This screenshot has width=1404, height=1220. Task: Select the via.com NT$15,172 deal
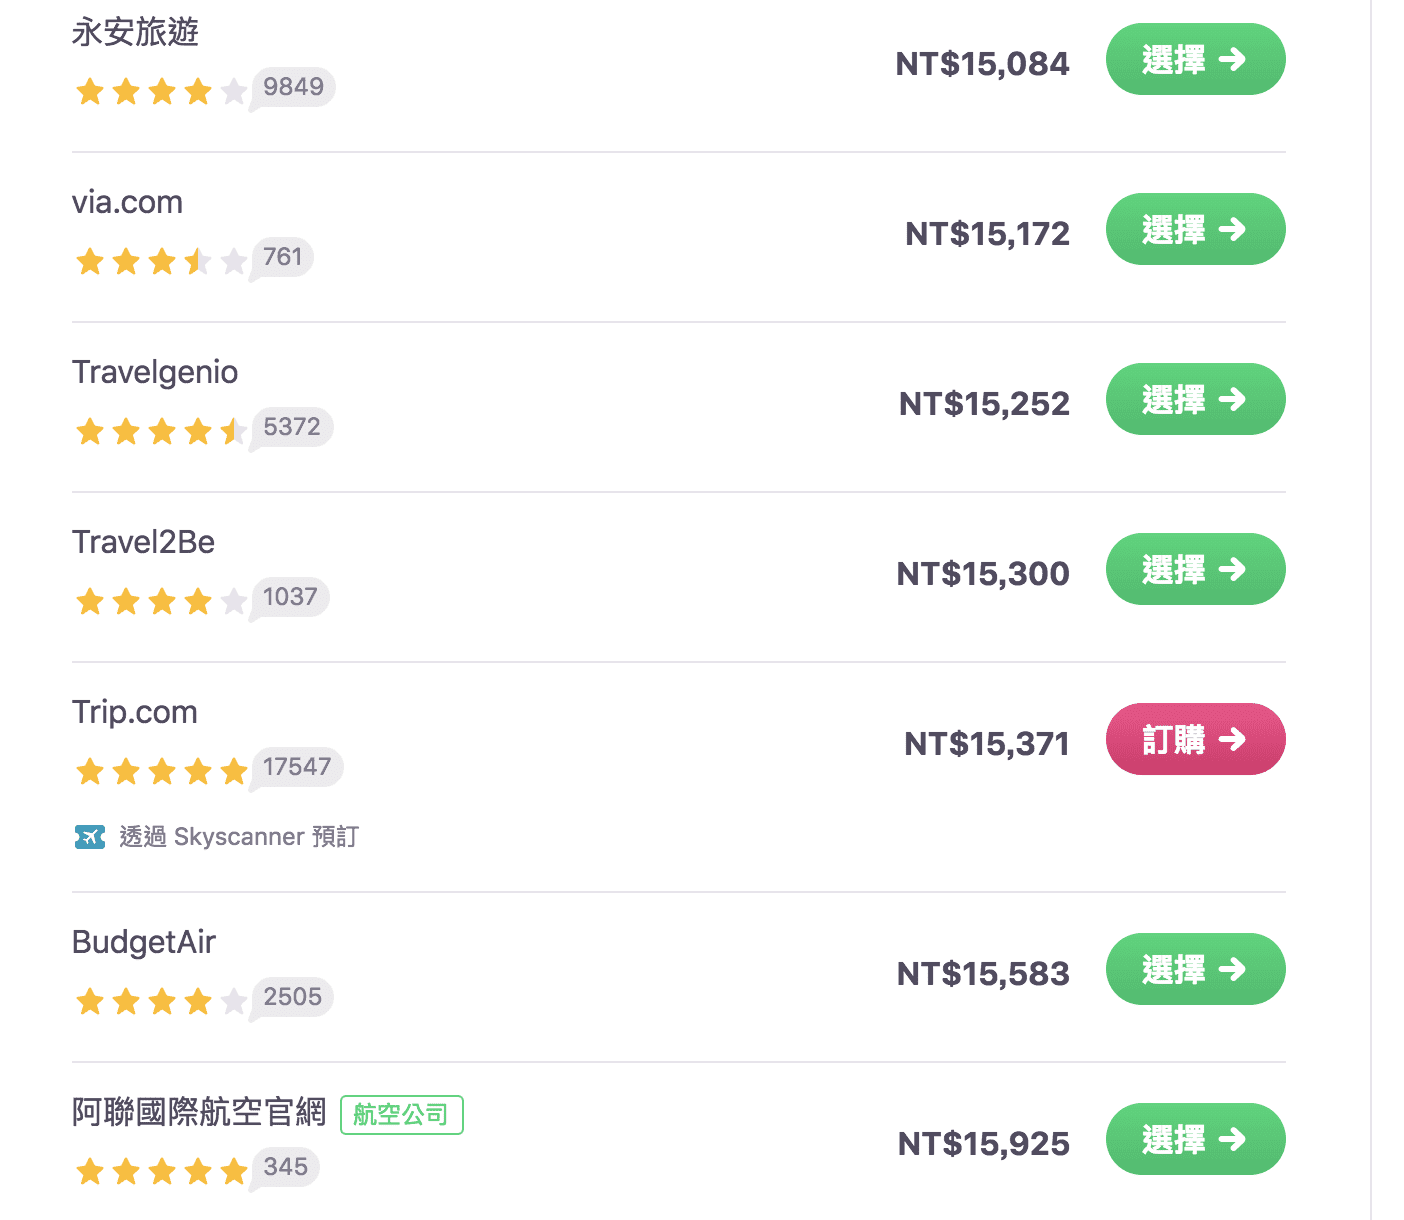click(1195, 229)
